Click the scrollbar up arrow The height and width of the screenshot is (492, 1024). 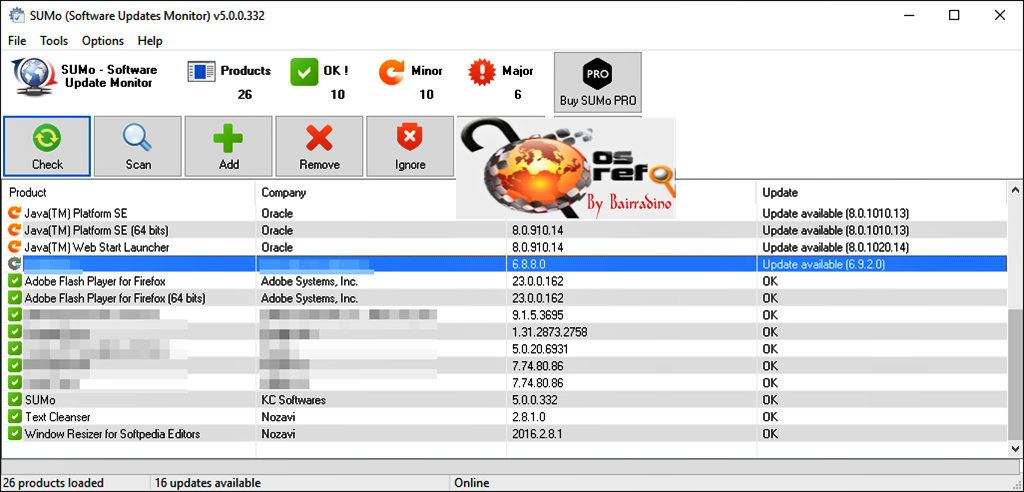1016,190
